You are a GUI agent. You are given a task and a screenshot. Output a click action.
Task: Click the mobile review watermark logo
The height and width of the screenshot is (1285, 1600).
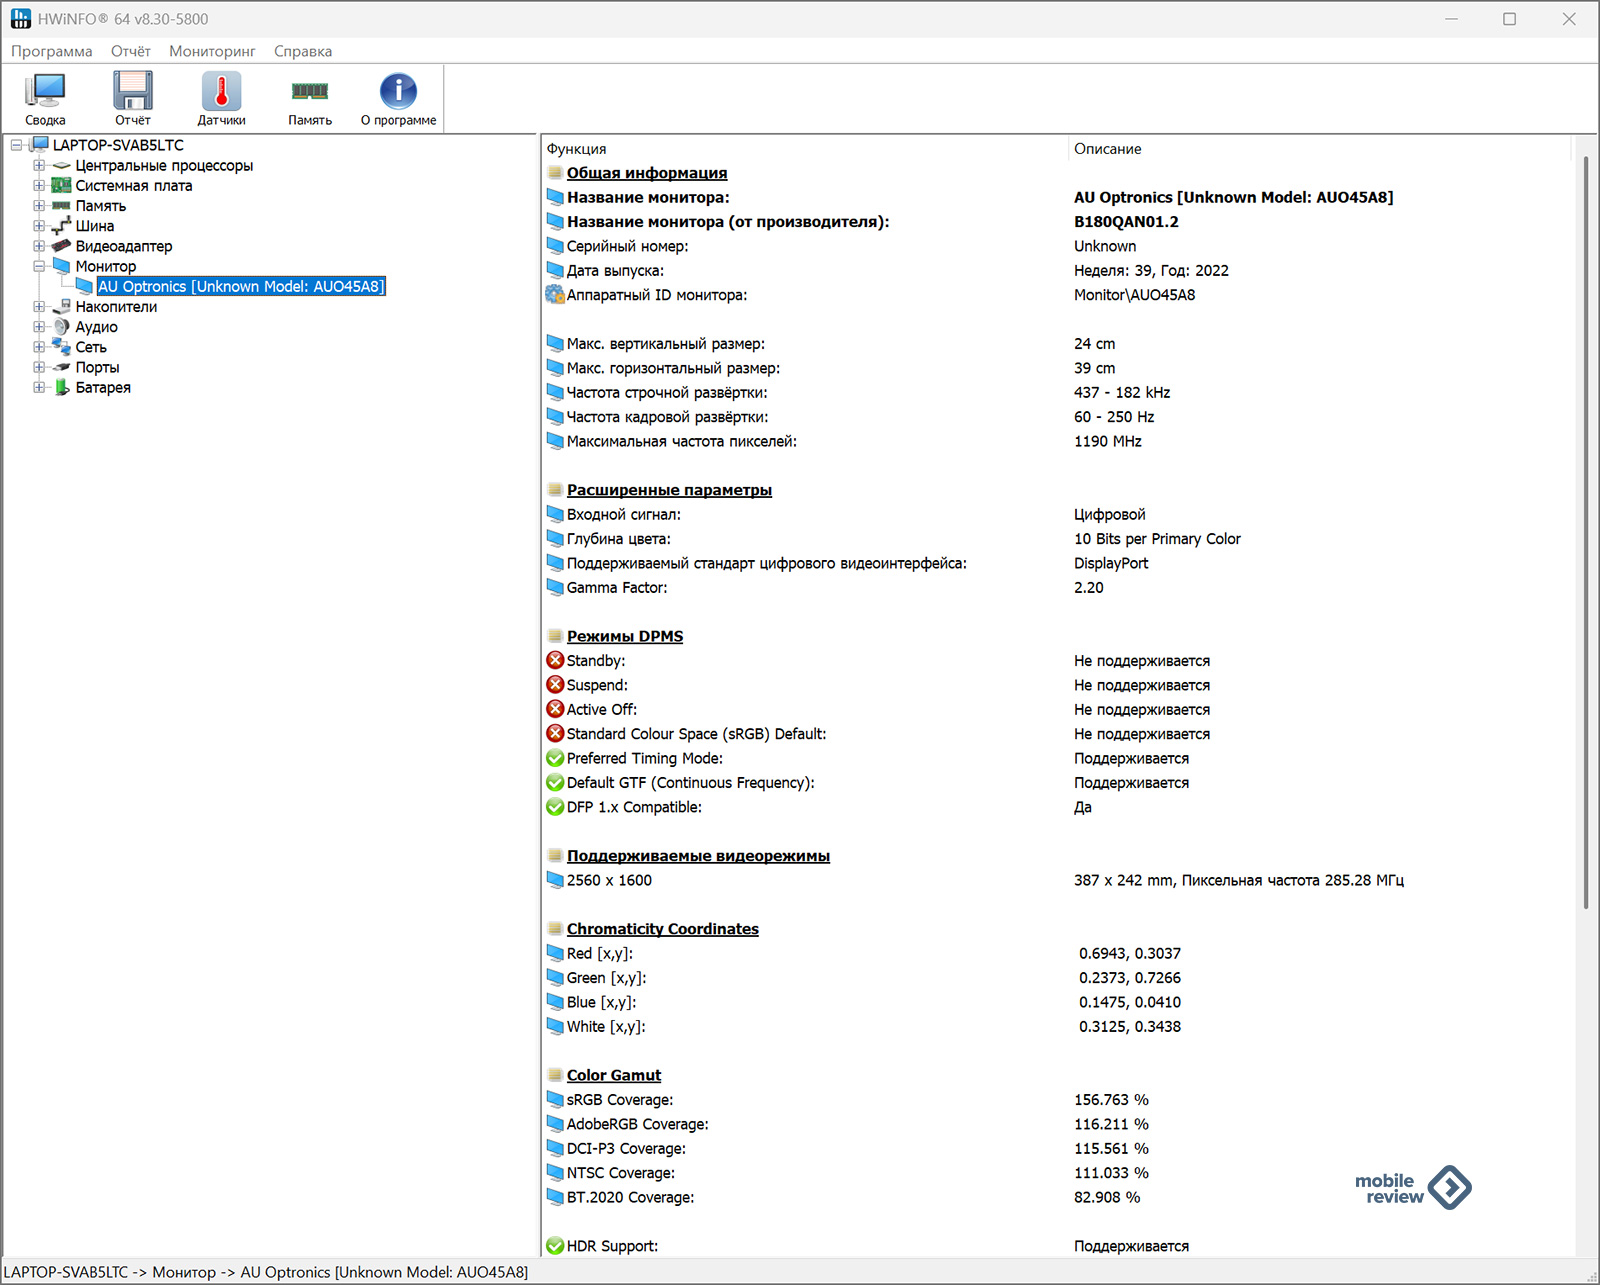click(x=1412, y=1188)
